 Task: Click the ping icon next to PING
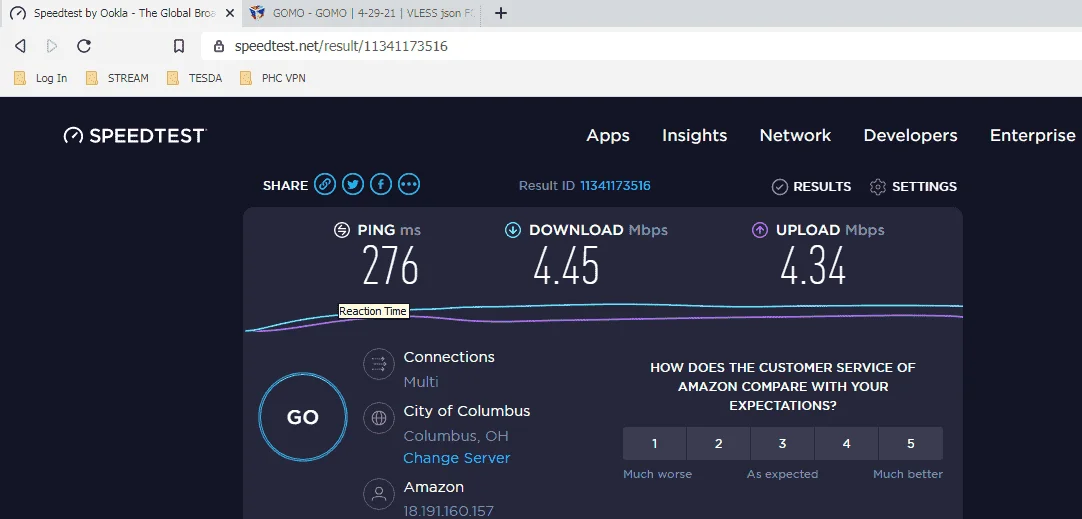click(342, 230)
